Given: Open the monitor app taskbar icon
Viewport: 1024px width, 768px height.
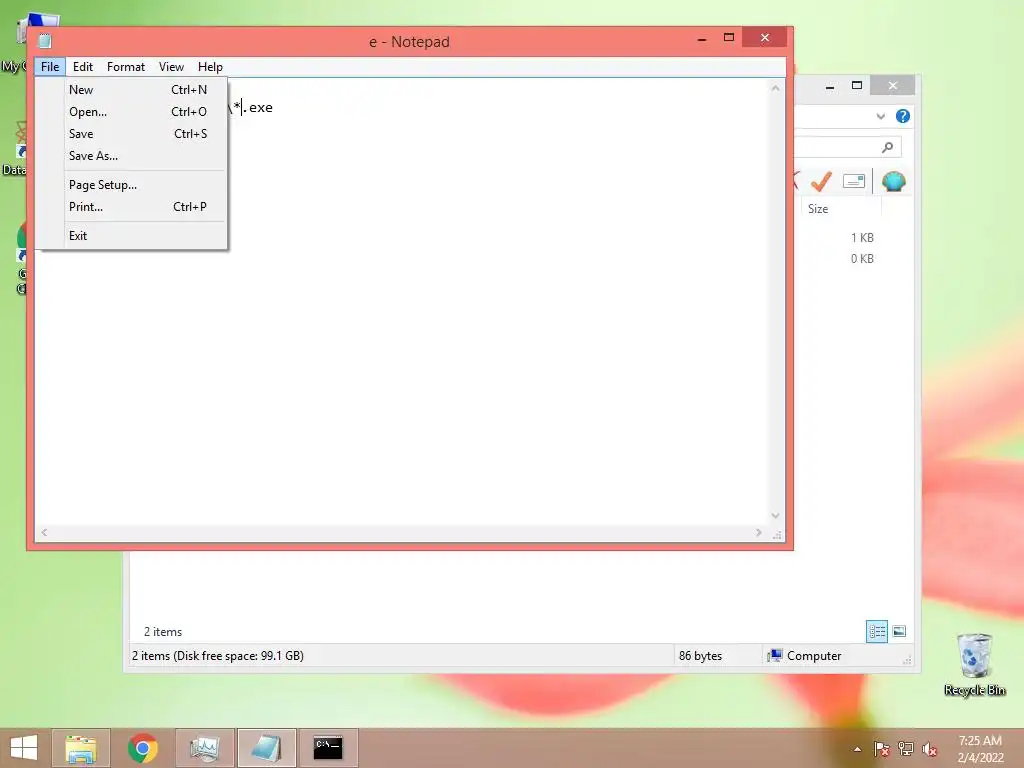Looking at the screenshot, I should tap(204, 748).
